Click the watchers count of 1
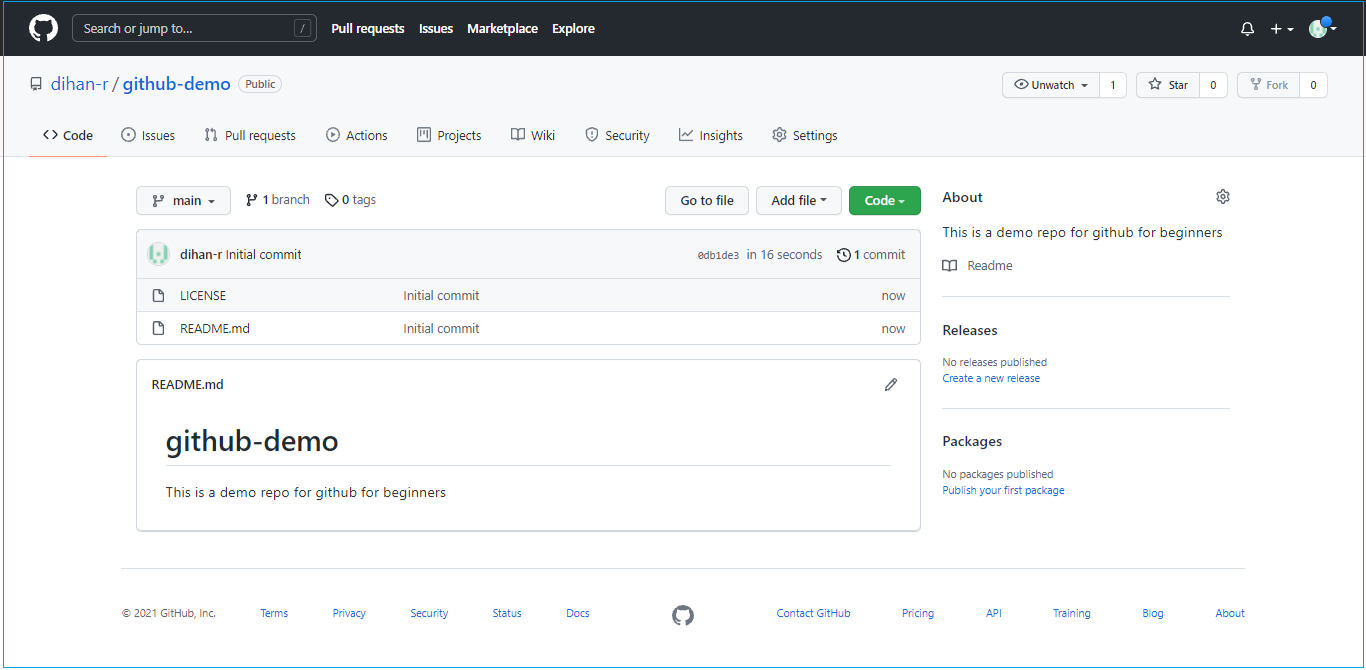This screenshot has width=1366, height=670. (1113, 85)
